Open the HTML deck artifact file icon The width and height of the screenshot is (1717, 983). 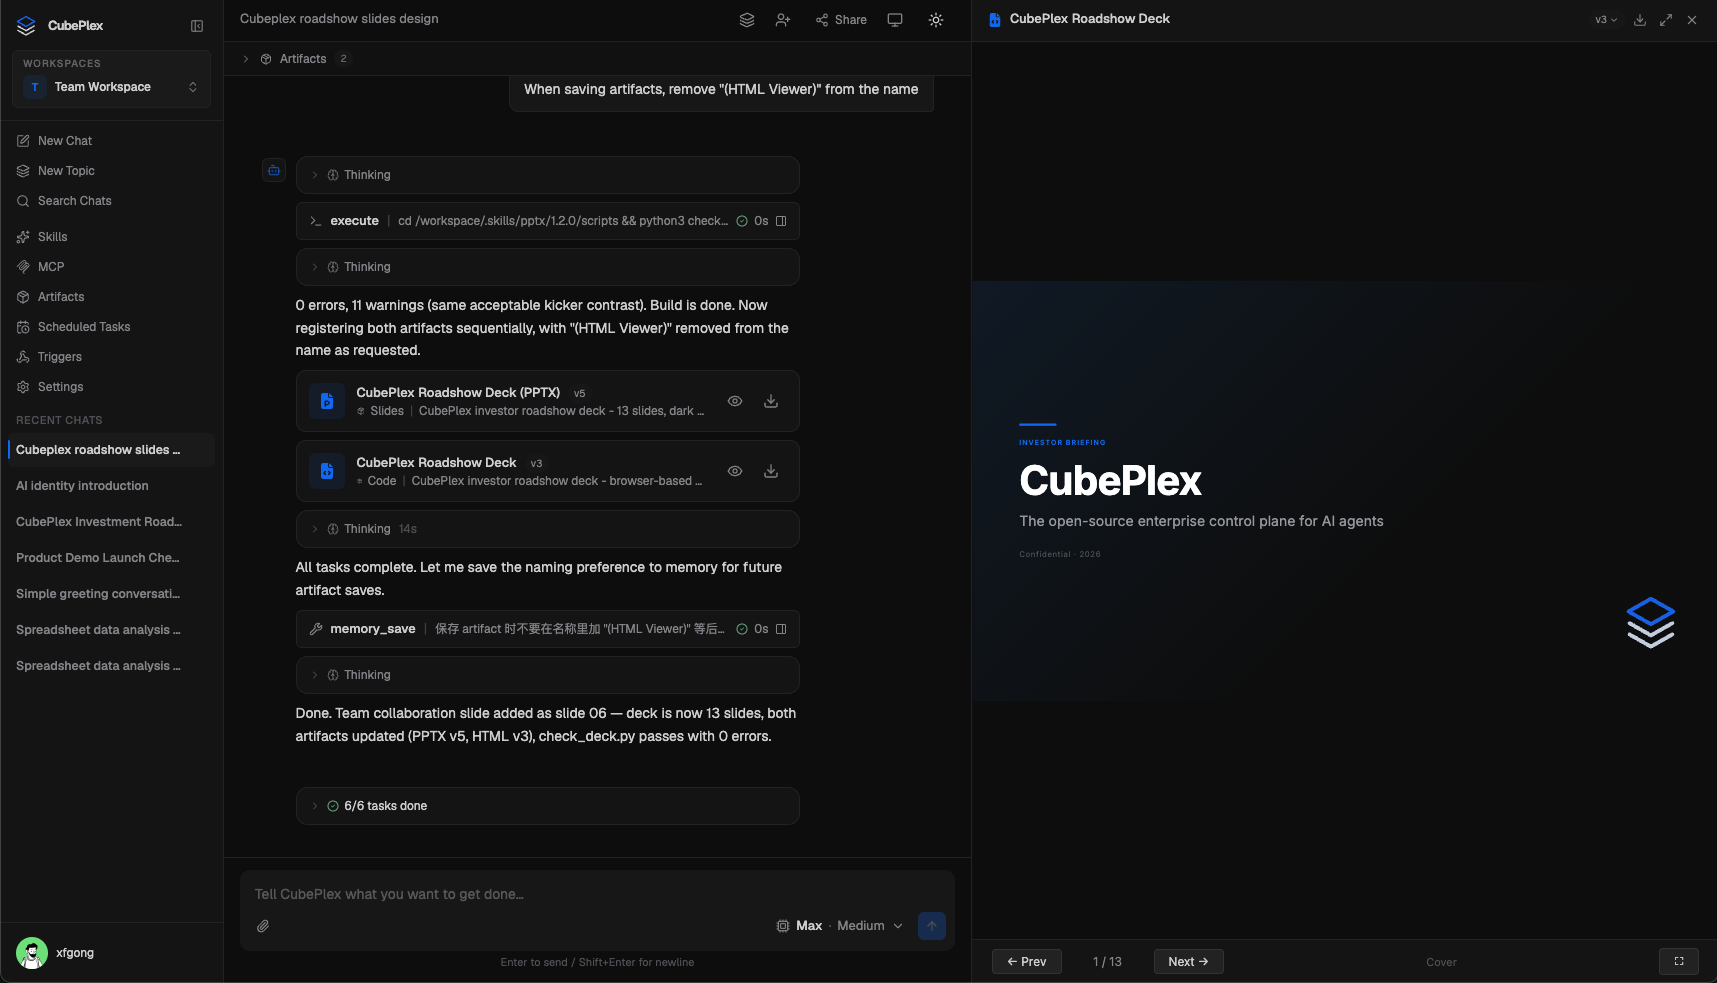[327, 471]
